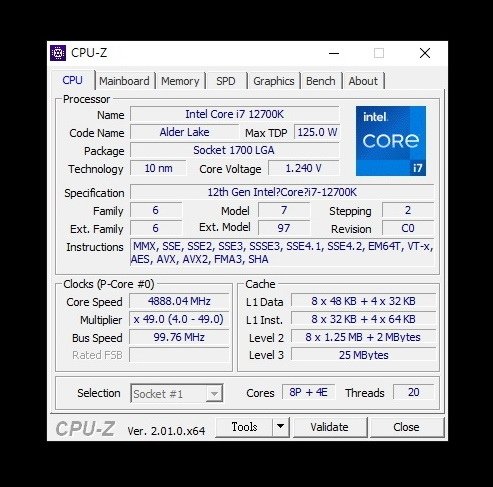Click the Ext. Model value 97
Viewport: 493px width, 487px height.
pyautogui.click(x=284, y=228)
